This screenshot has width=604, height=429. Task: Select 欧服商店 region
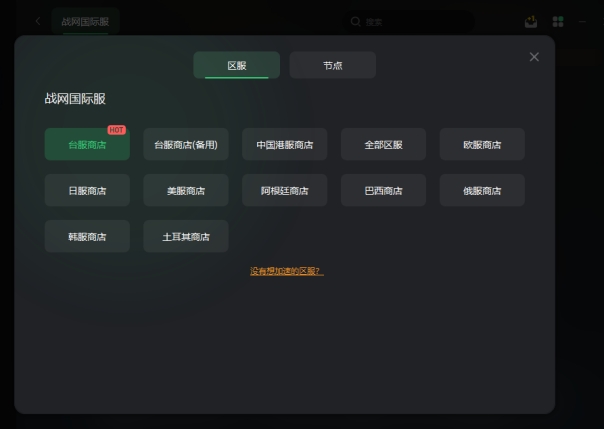(x=482, y=144)
